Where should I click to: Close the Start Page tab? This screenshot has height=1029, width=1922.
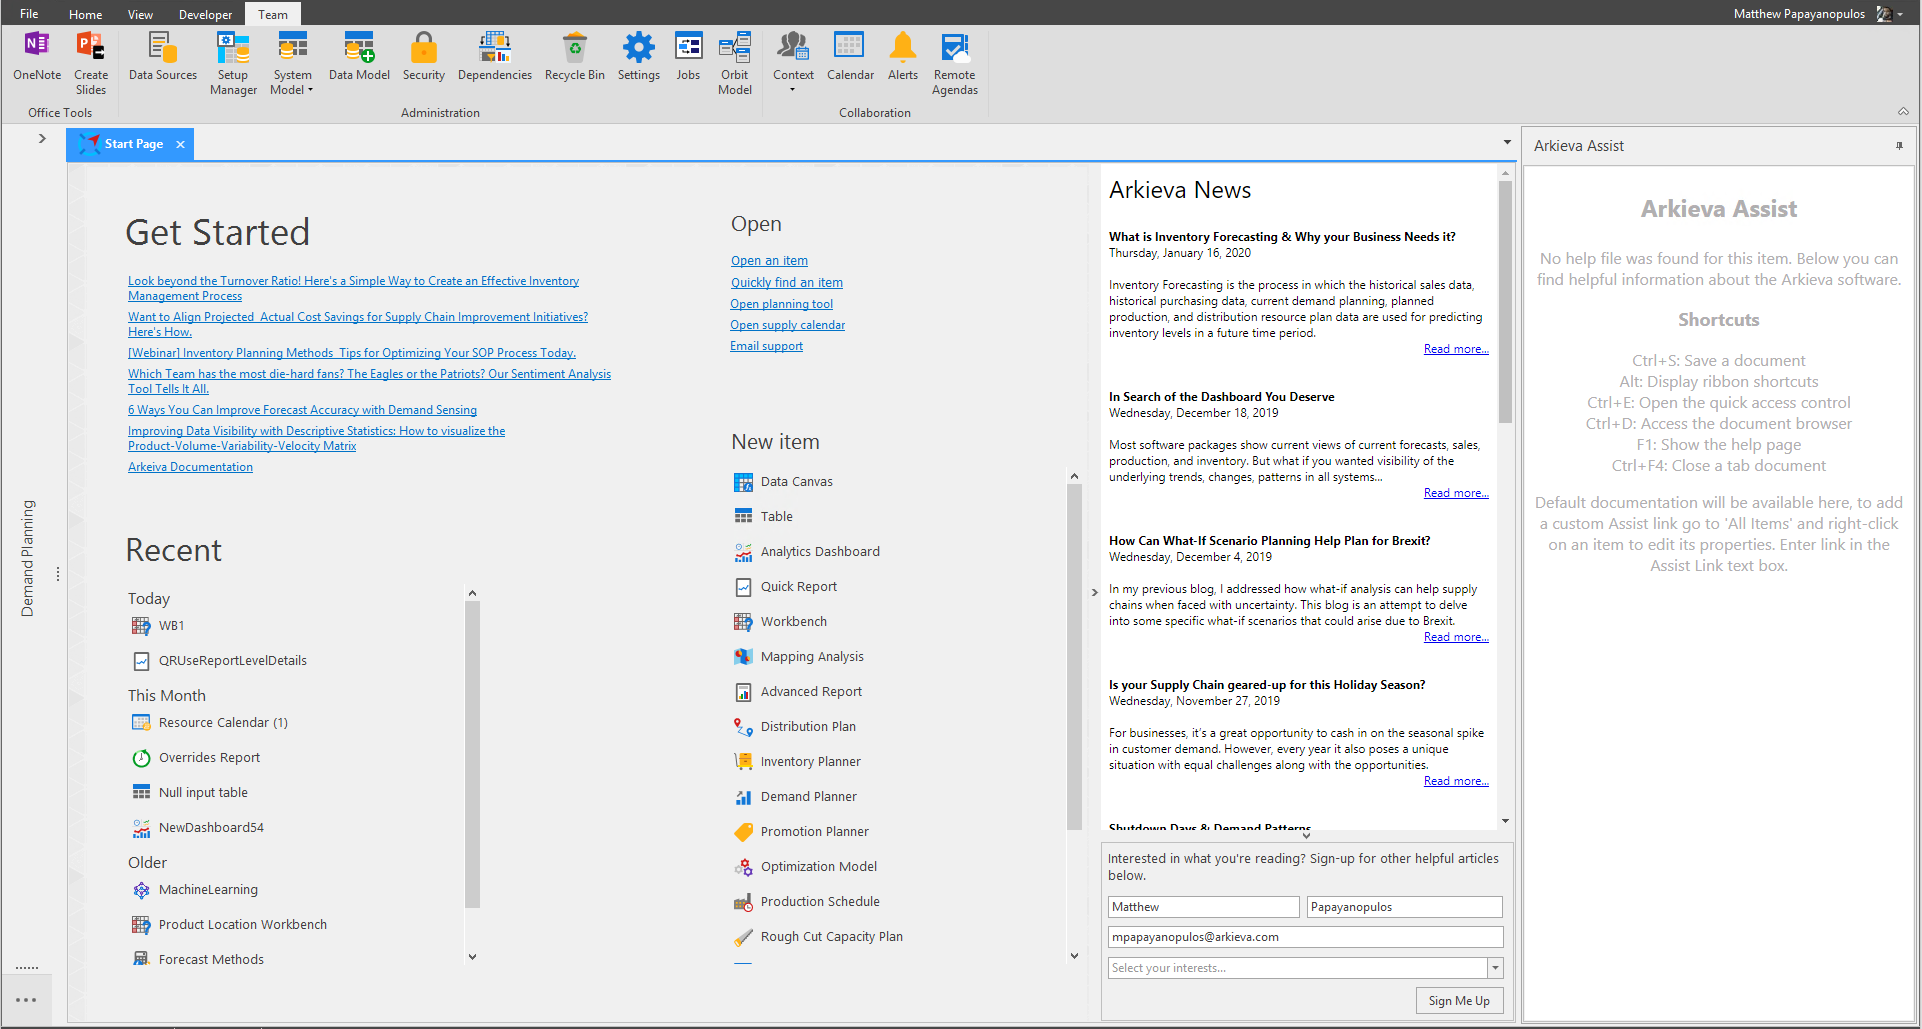click(x=181, y=144)
